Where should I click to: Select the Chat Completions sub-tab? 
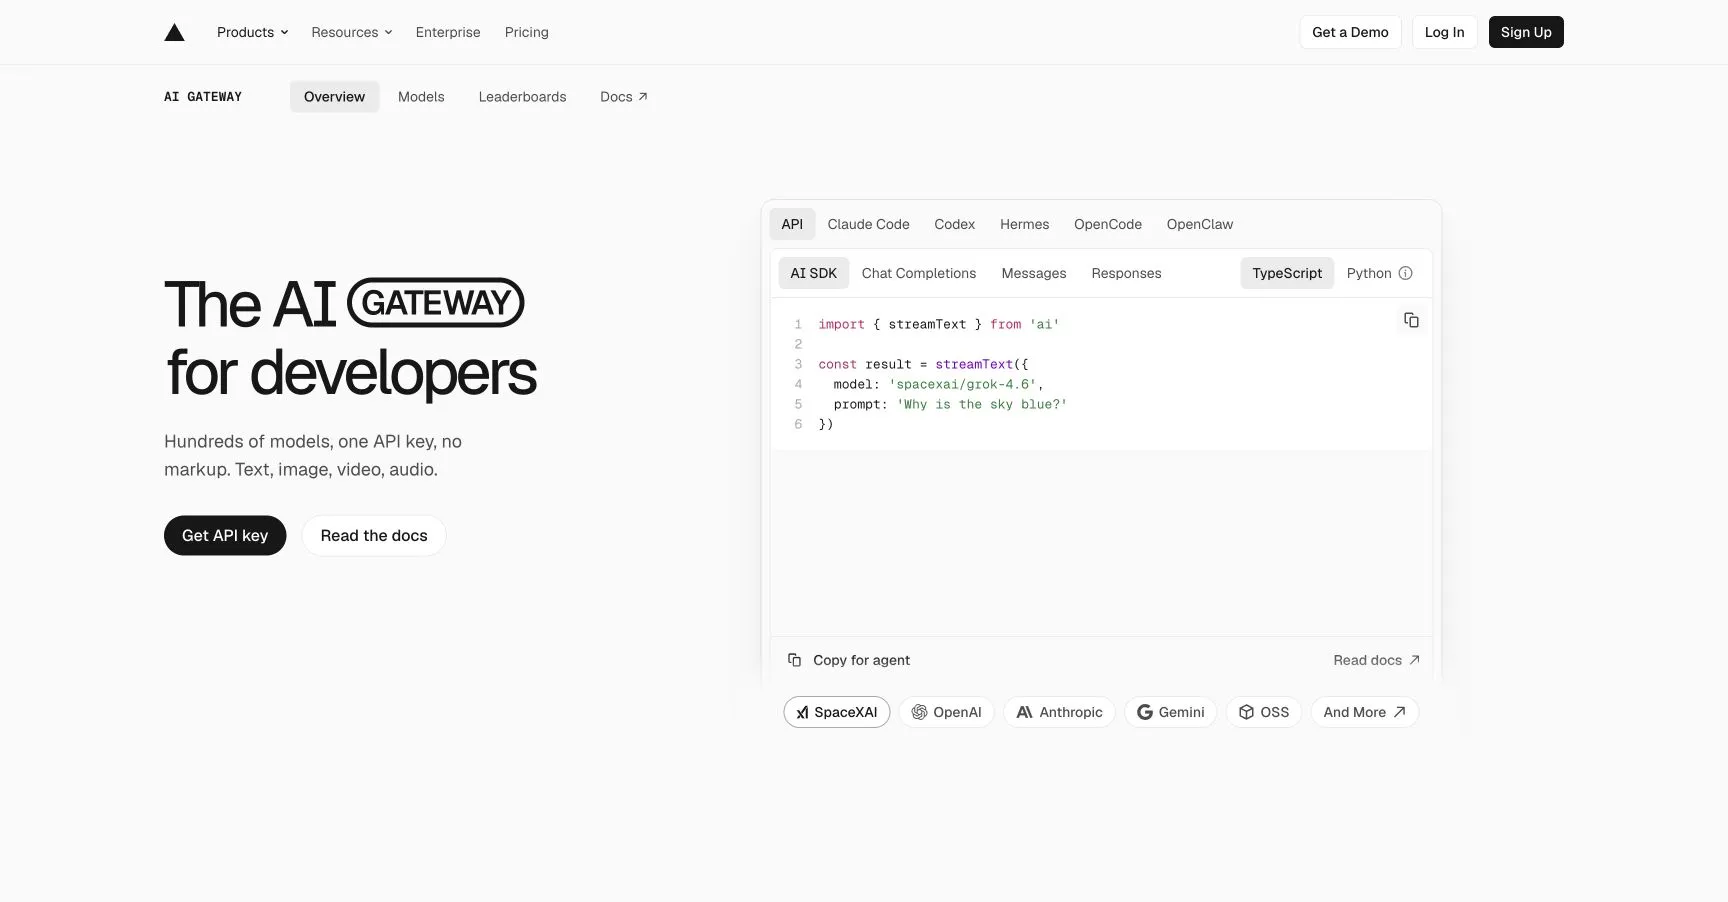pos(918,273)
